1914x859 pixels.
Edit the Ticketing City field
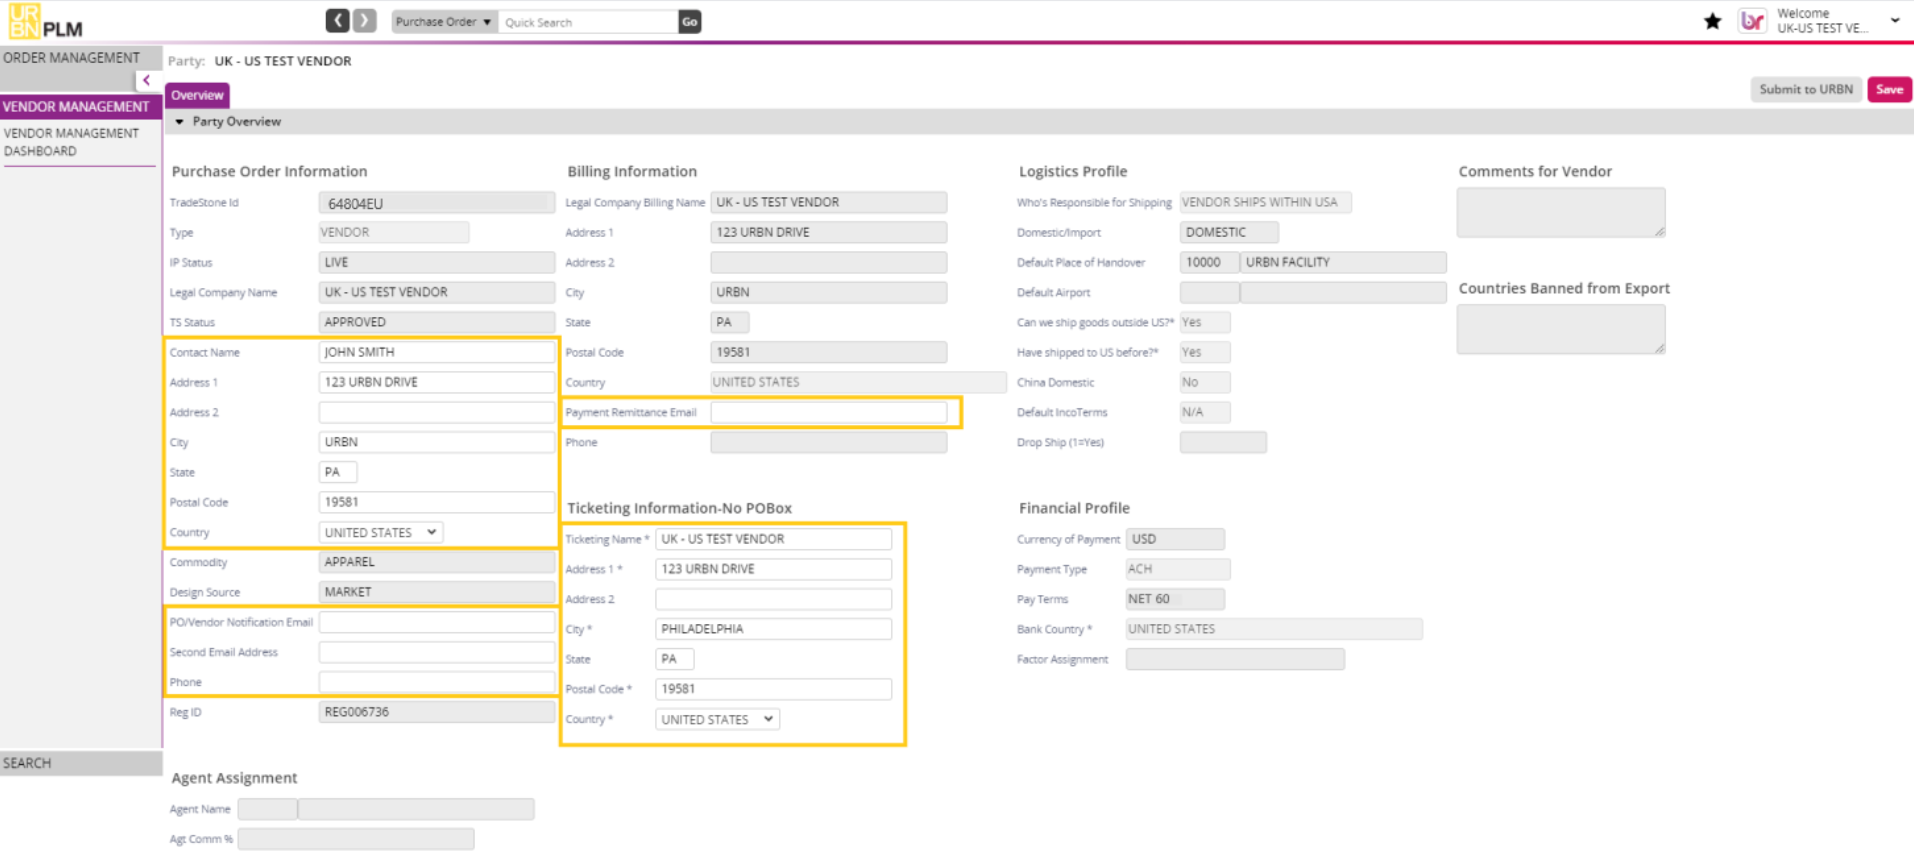pos(773,629)
